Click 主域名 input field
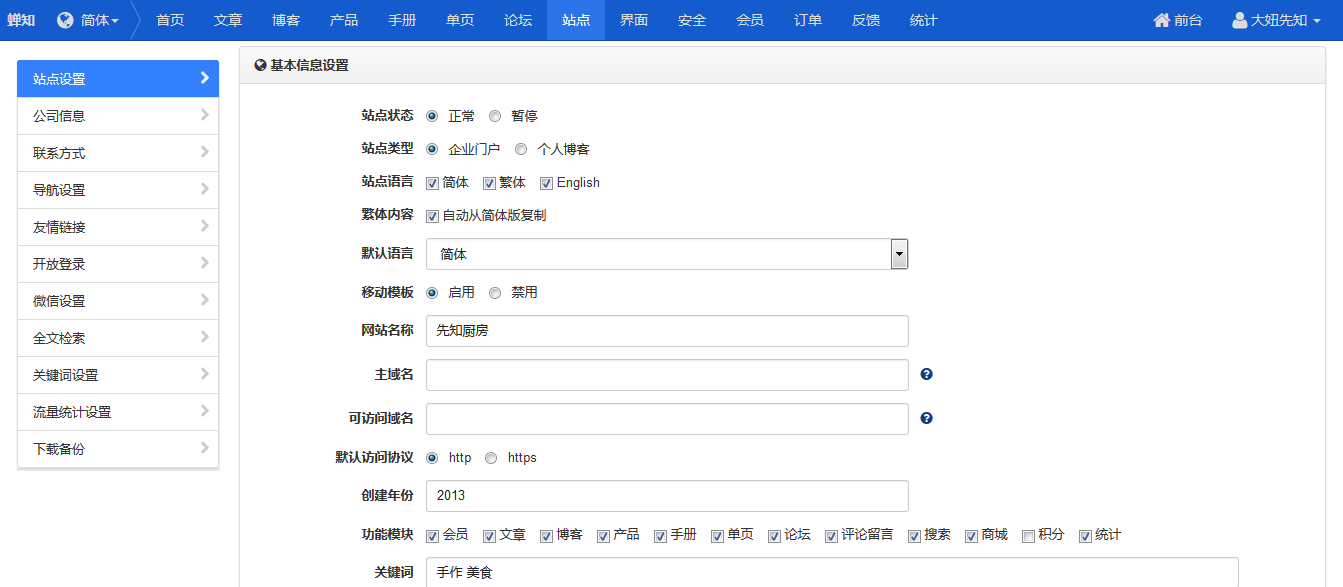The image size is (1343, 587). pos(667,375)
